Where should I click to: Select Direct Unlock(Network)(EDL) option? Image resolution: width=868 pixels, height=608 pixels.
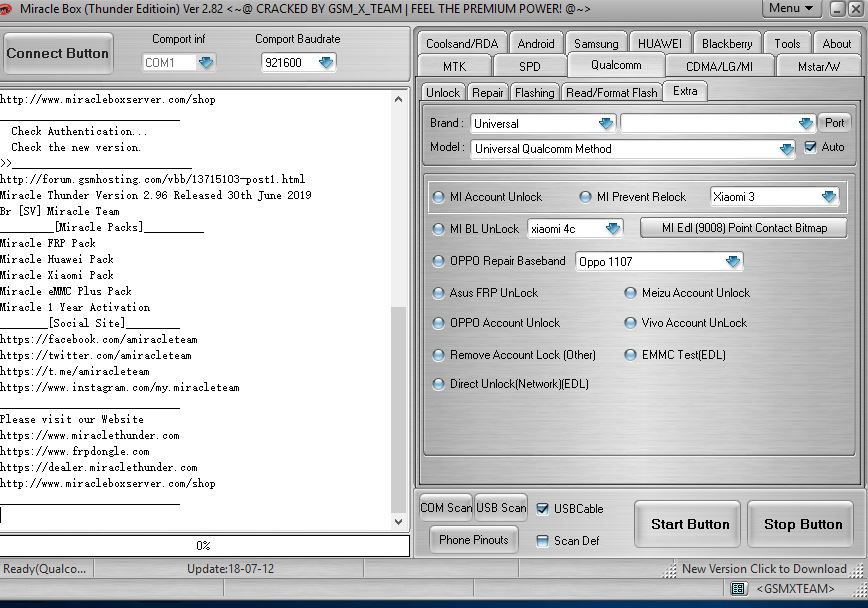[x=438, y=384]
